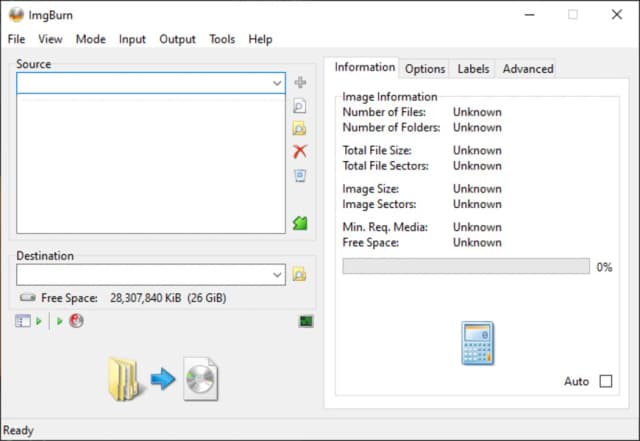Screen dimensions: 640x441
Task: Switch to the Labels tab
Action: (473, 69)
